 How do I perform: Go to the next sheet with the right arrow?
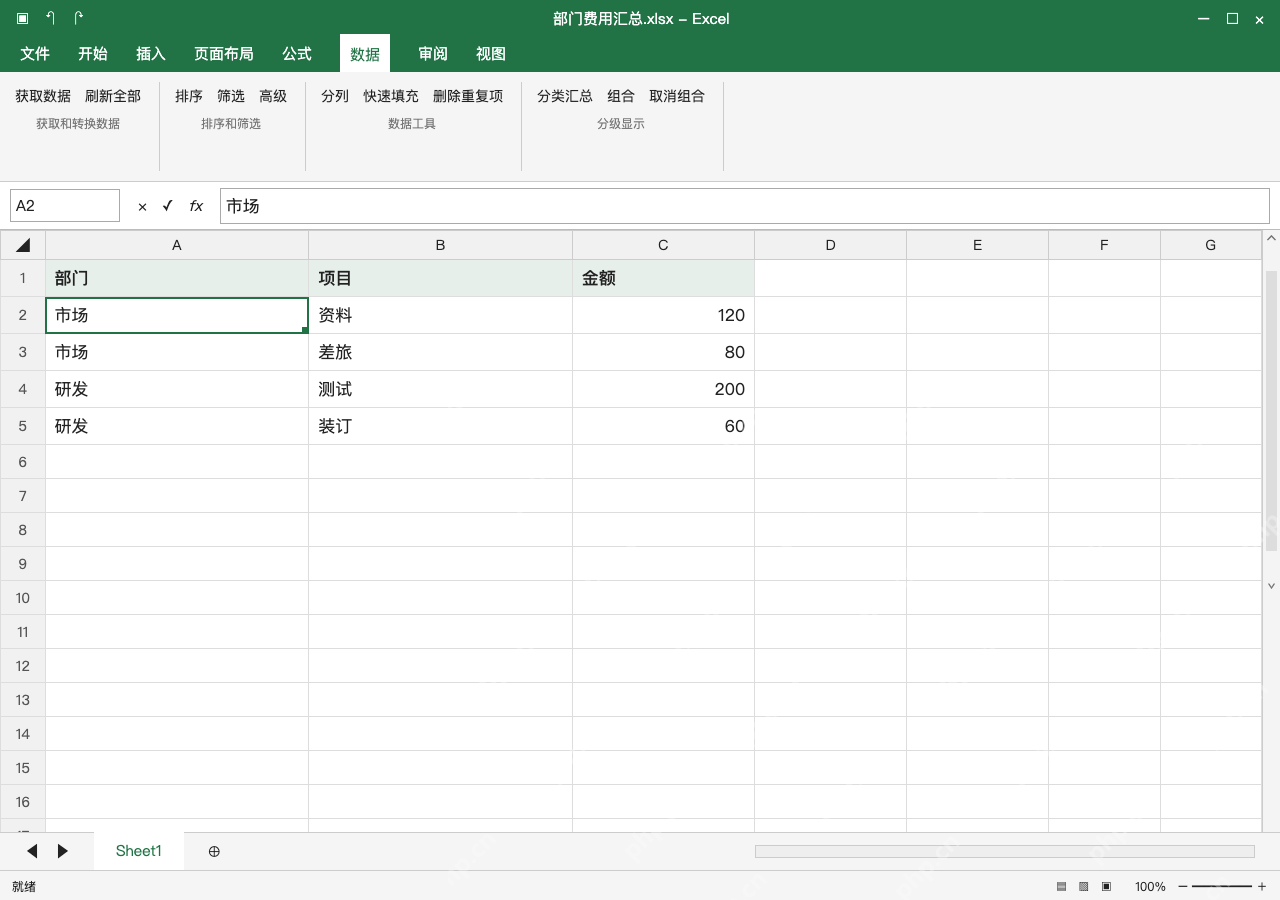pos(63,851)
